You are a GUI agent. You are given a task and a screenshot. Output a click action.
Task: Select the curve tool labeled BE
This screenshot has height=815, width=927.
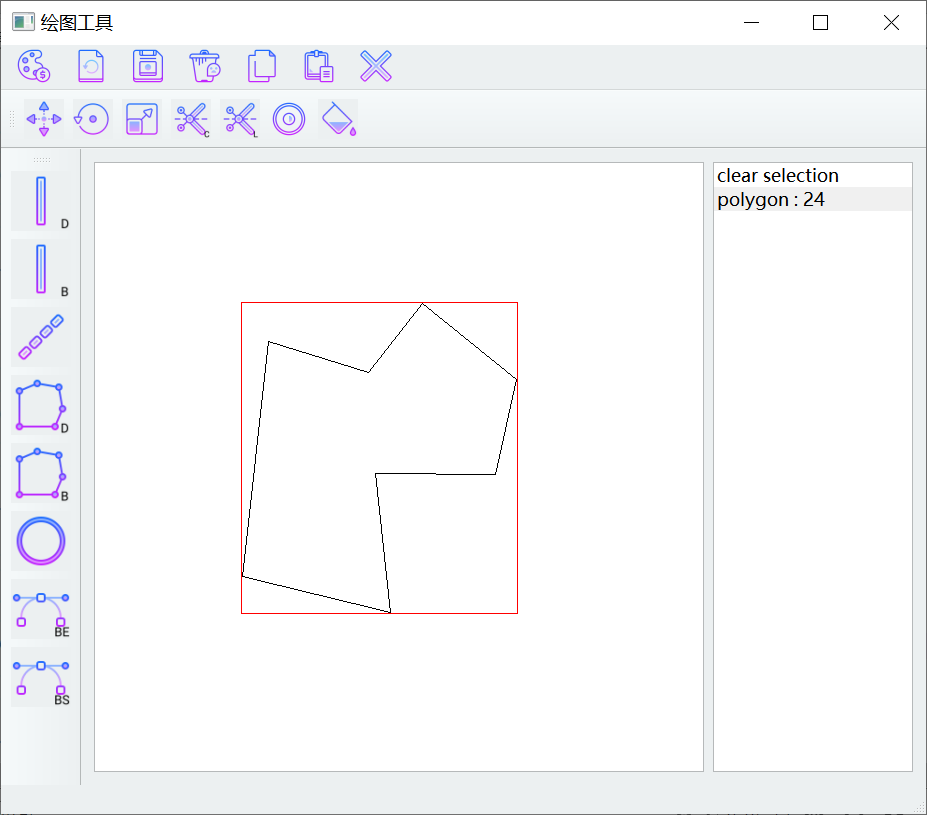tap(41, 609)
